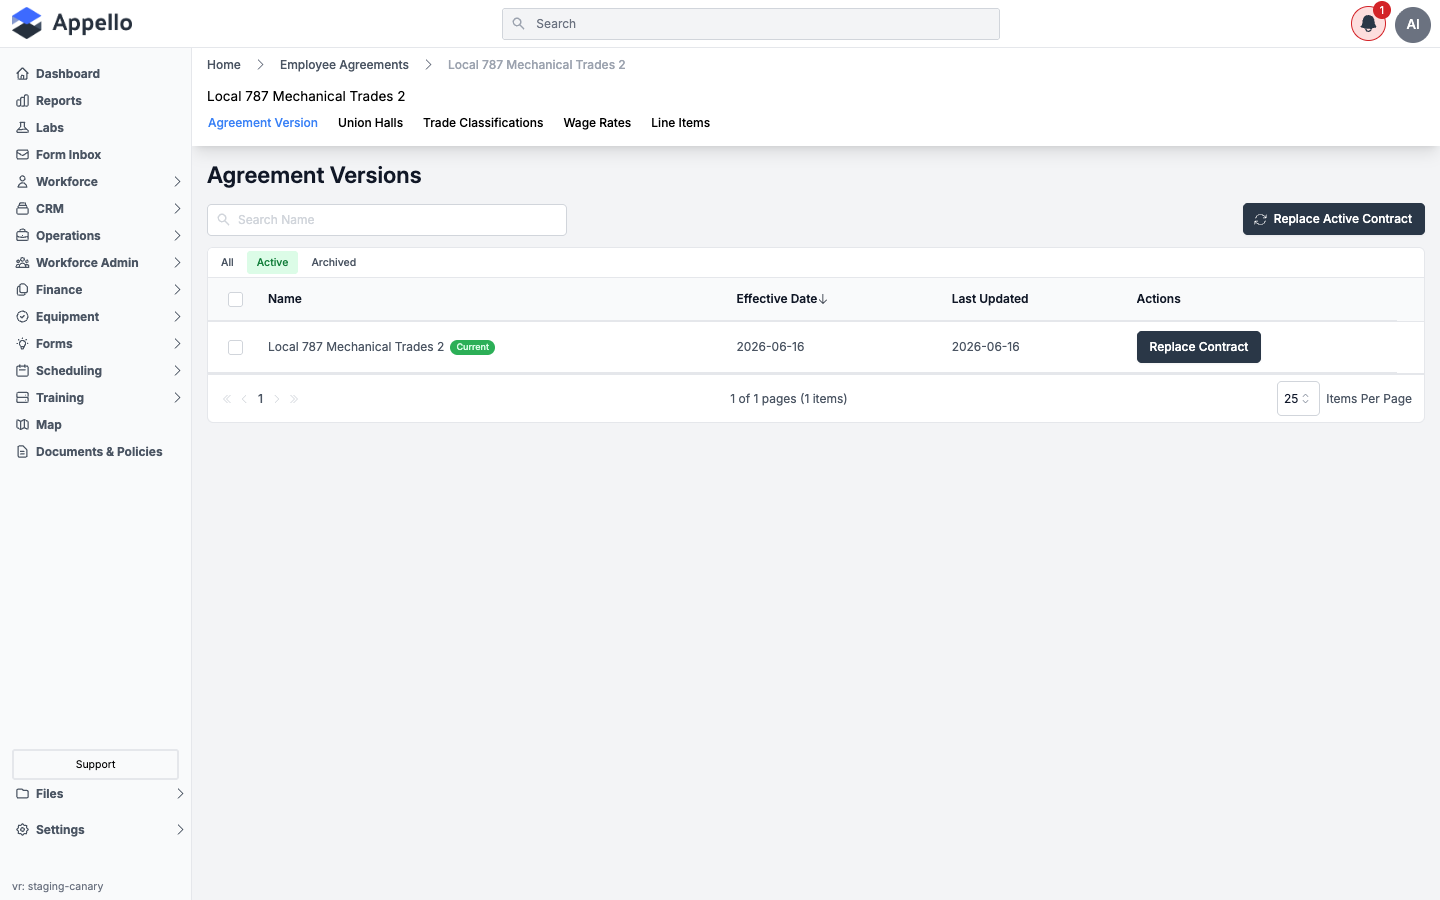This screenshot has height=900, width=1440.
Task: Click the Equipment icon in sidebar
Action: (22, 317)
